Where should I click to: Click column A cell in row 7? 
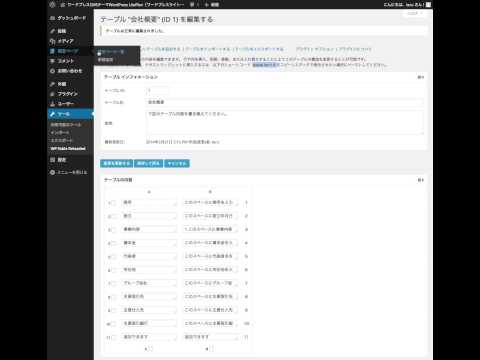click(x=149, y=284)
